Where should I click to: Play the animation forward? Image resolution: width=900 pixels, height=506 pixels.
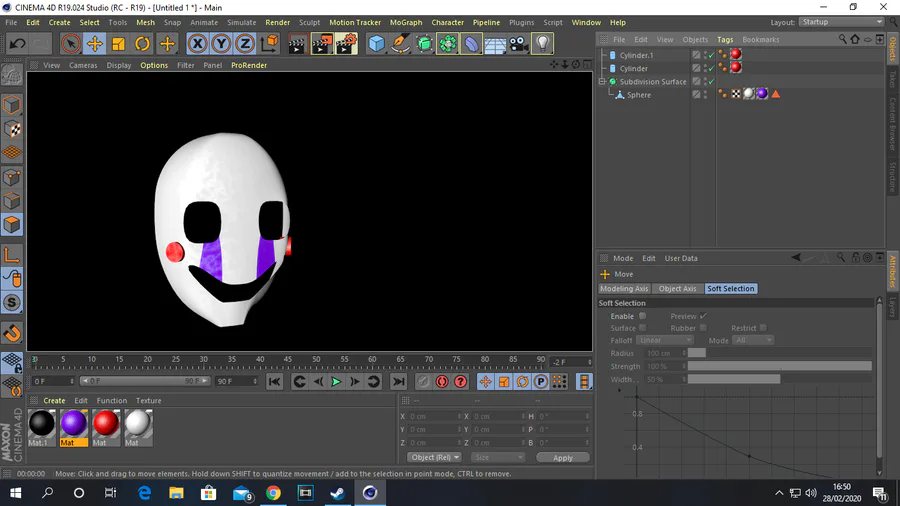336,382
